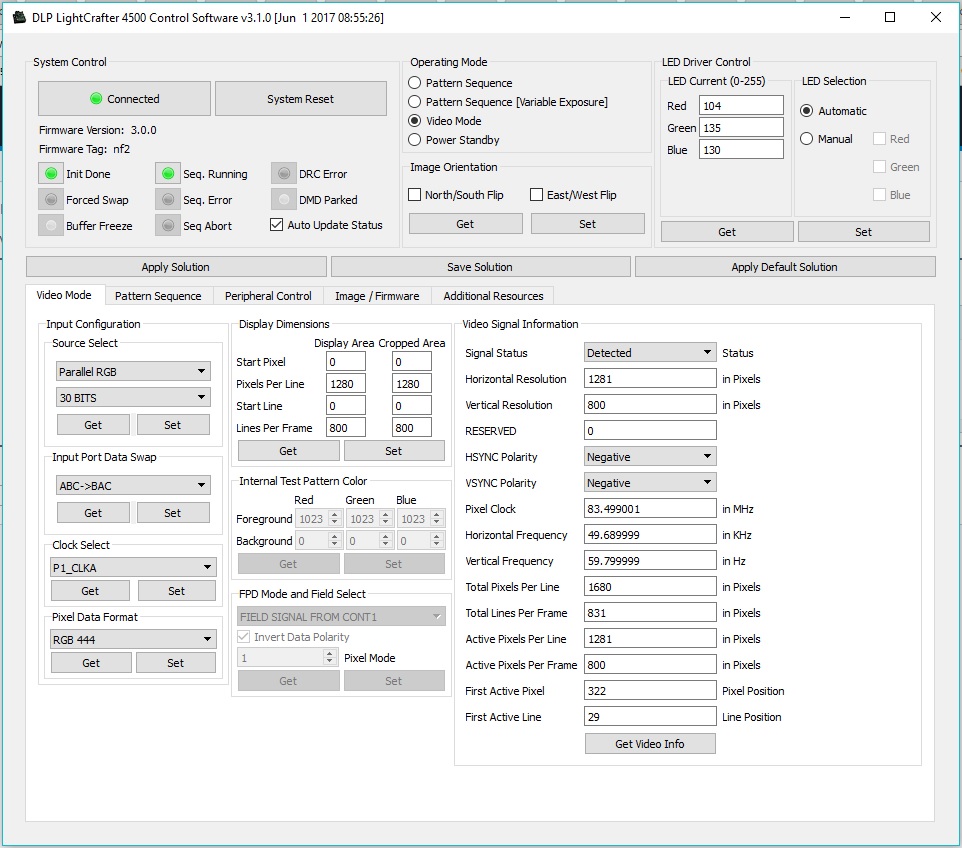This screenshot has height=848, width=962.
Task: Switch to the Additional Resources tab
Action: 493,296
